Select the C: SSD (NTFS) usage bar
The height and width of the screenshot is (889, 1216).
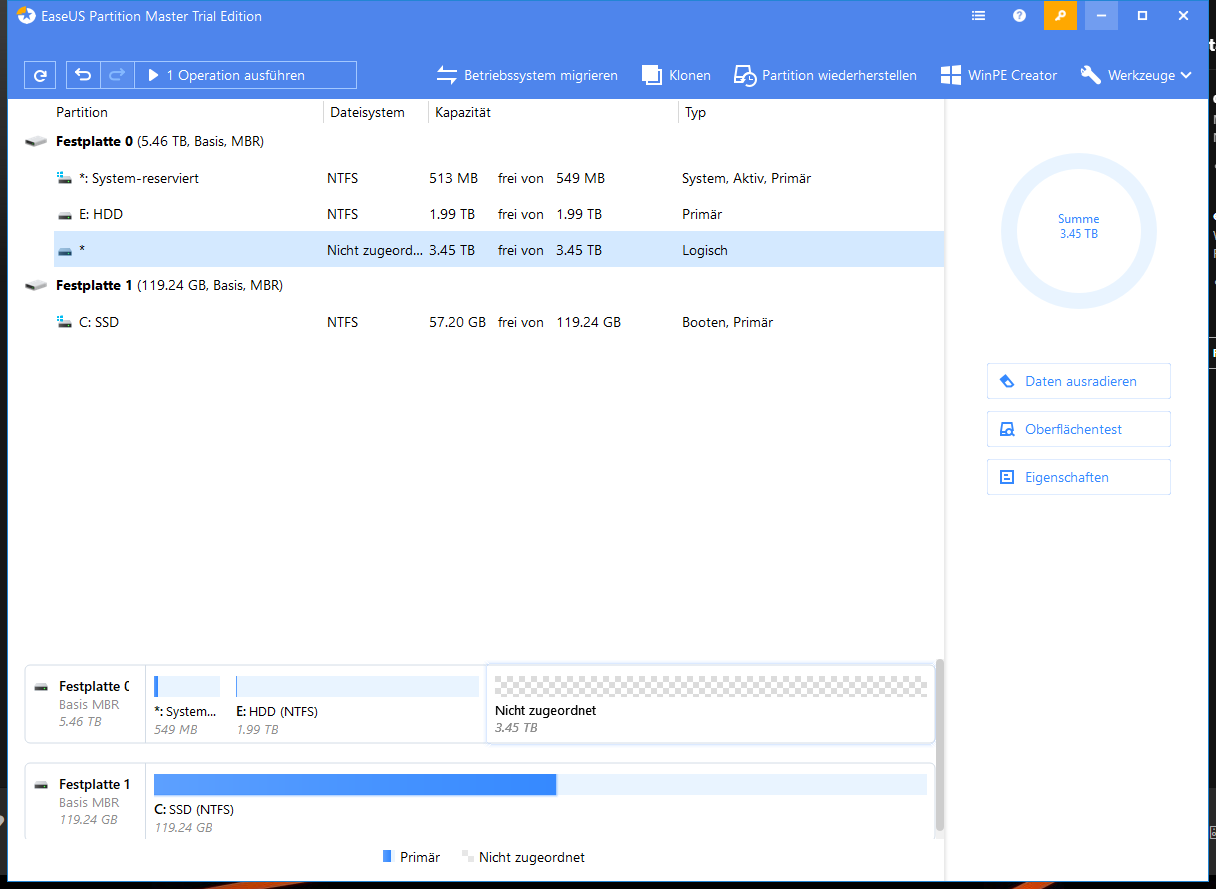(x=540, y=785)
